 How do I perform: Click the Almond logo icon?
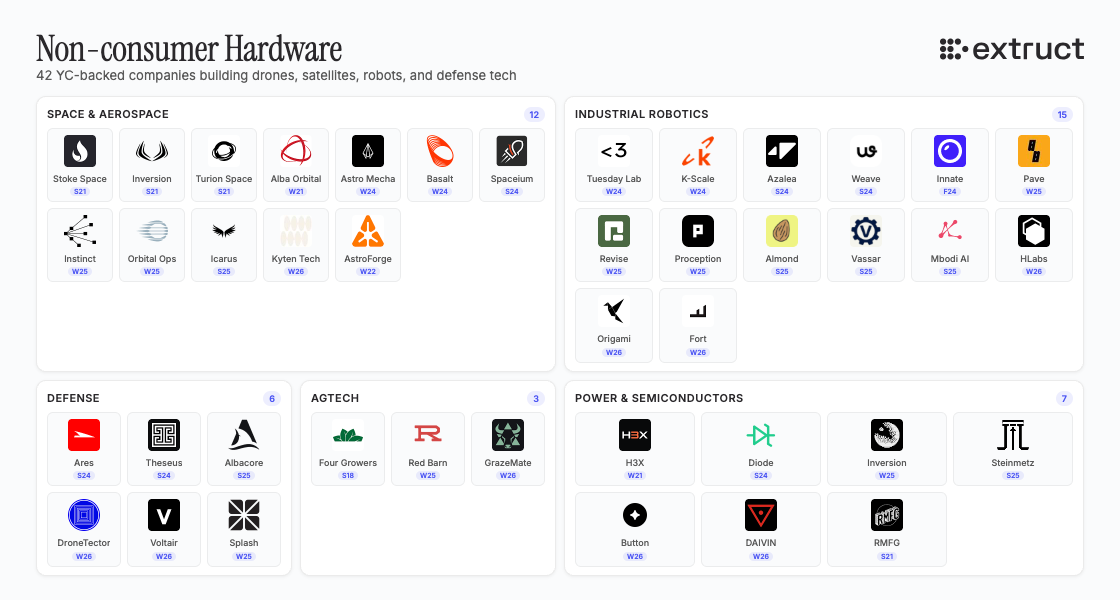coord(782,231)
